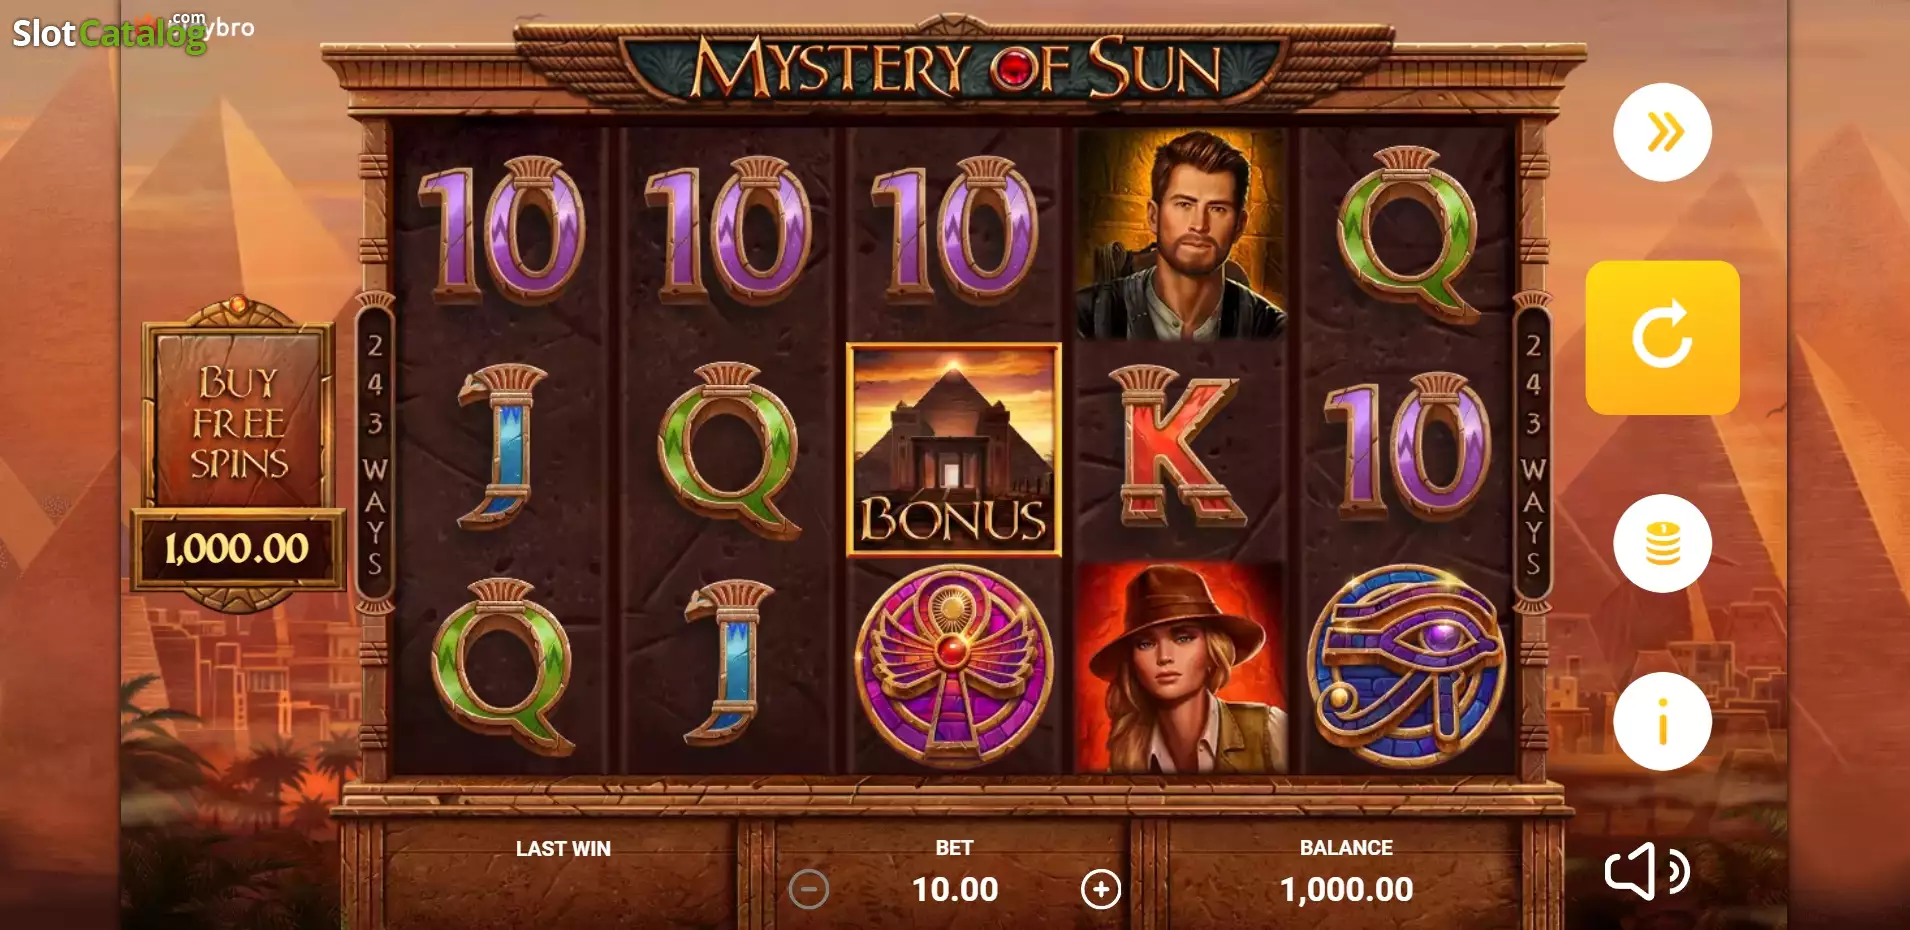Mute the sound with speaker icon
This screenshot has height=930, width=1910.
(x=1647, y=871)
